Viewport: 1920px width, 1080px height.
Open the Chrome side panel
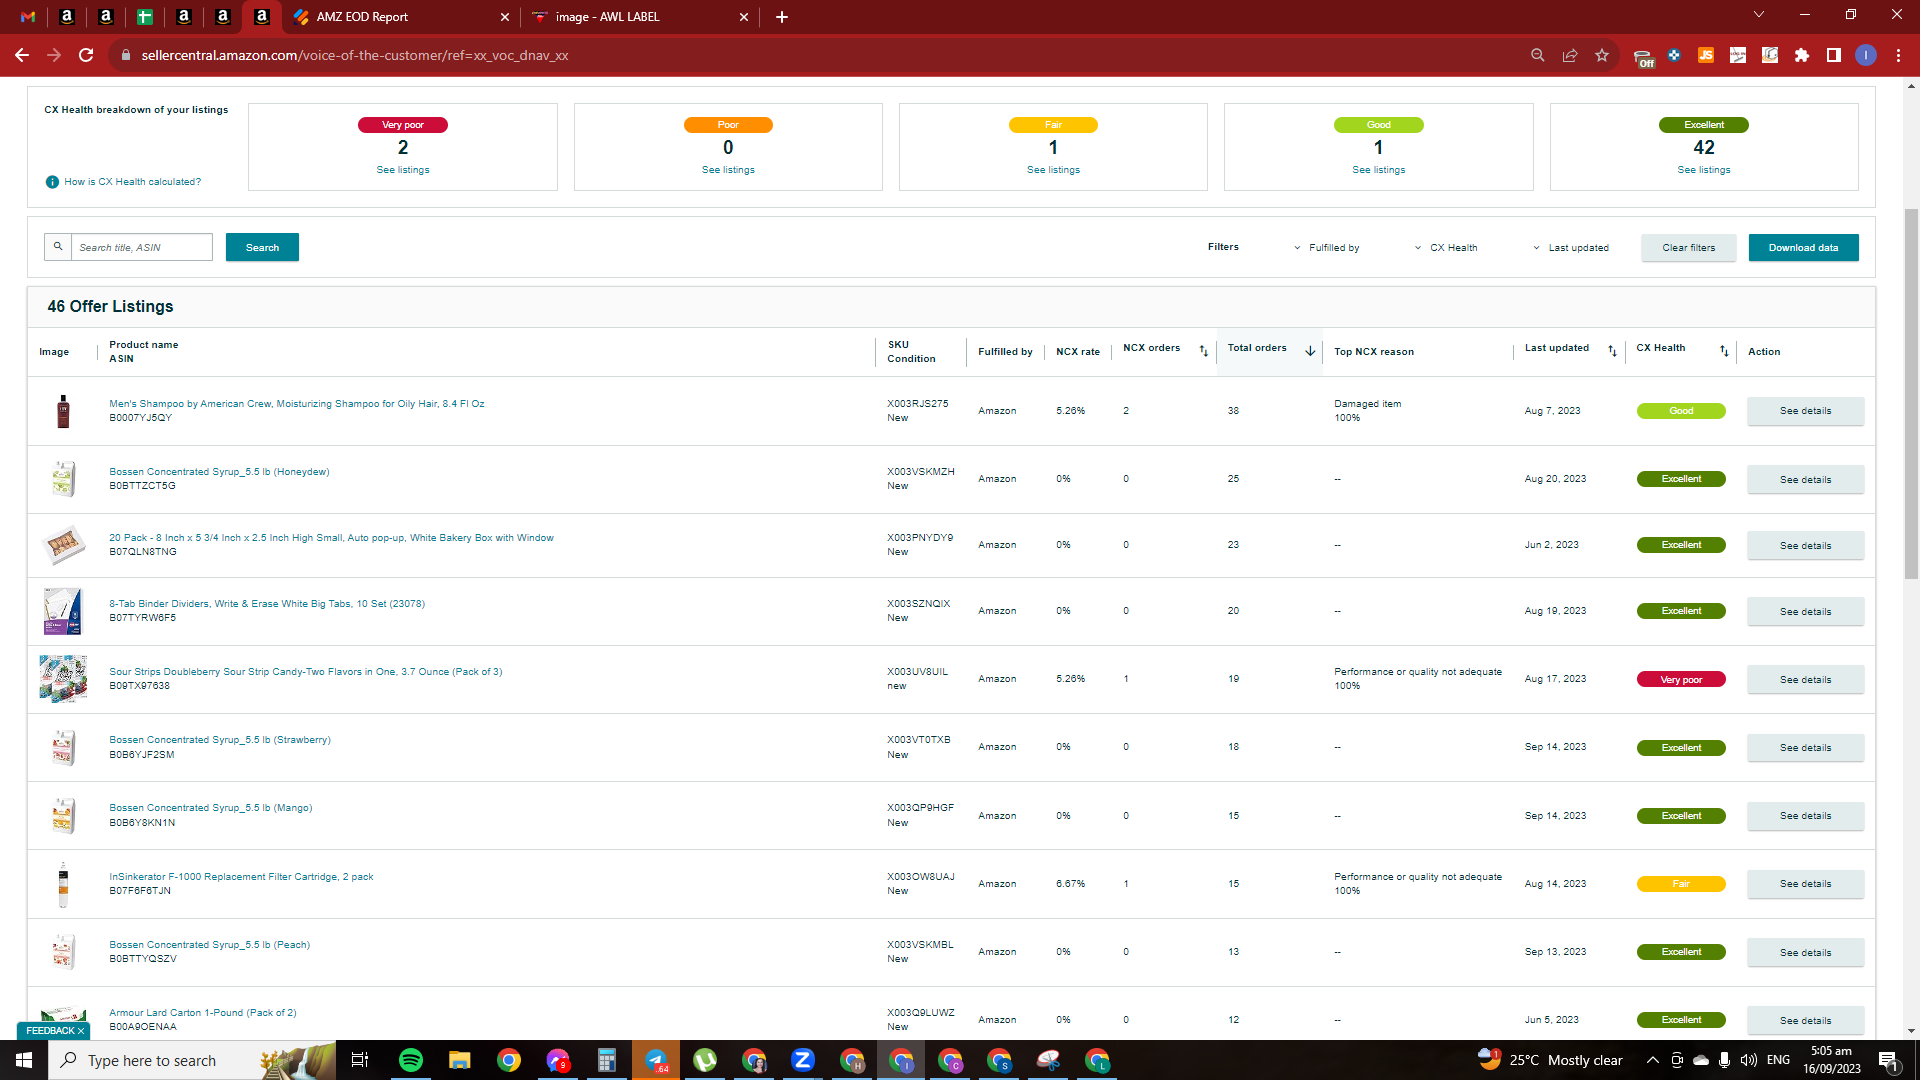(1834, 55)
